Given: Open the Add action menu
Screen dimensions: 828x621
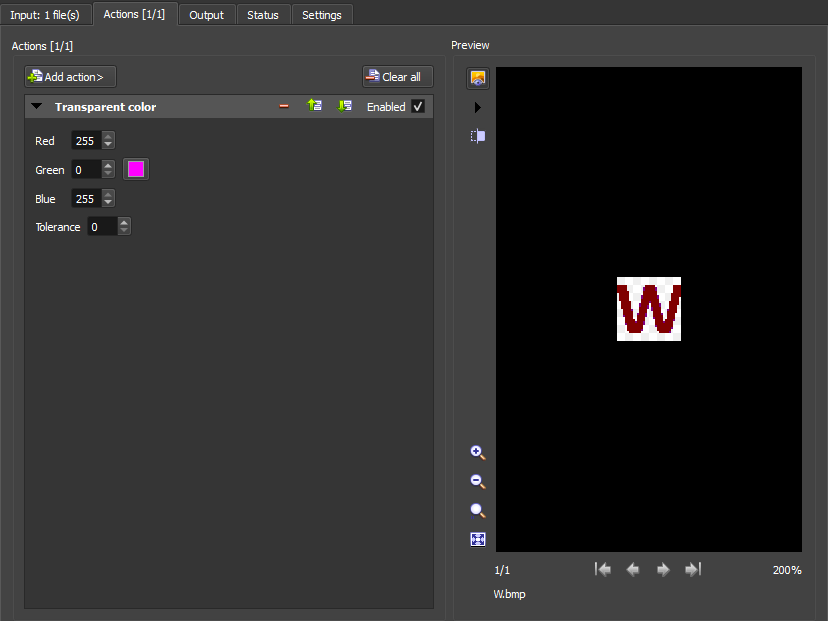Looking at the screenshot, I should [x=70, y=77].
